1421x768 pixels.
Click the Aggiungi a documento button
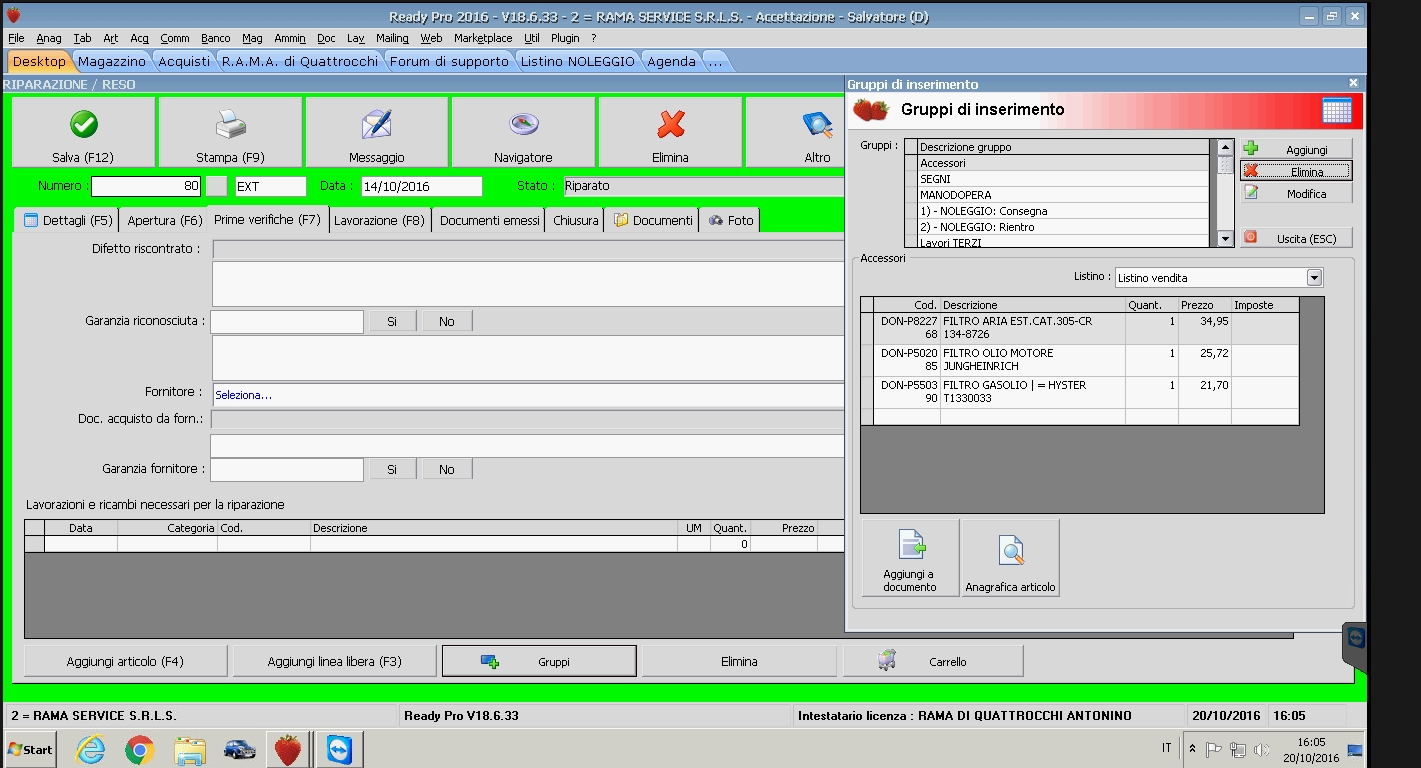pos(910,558)
